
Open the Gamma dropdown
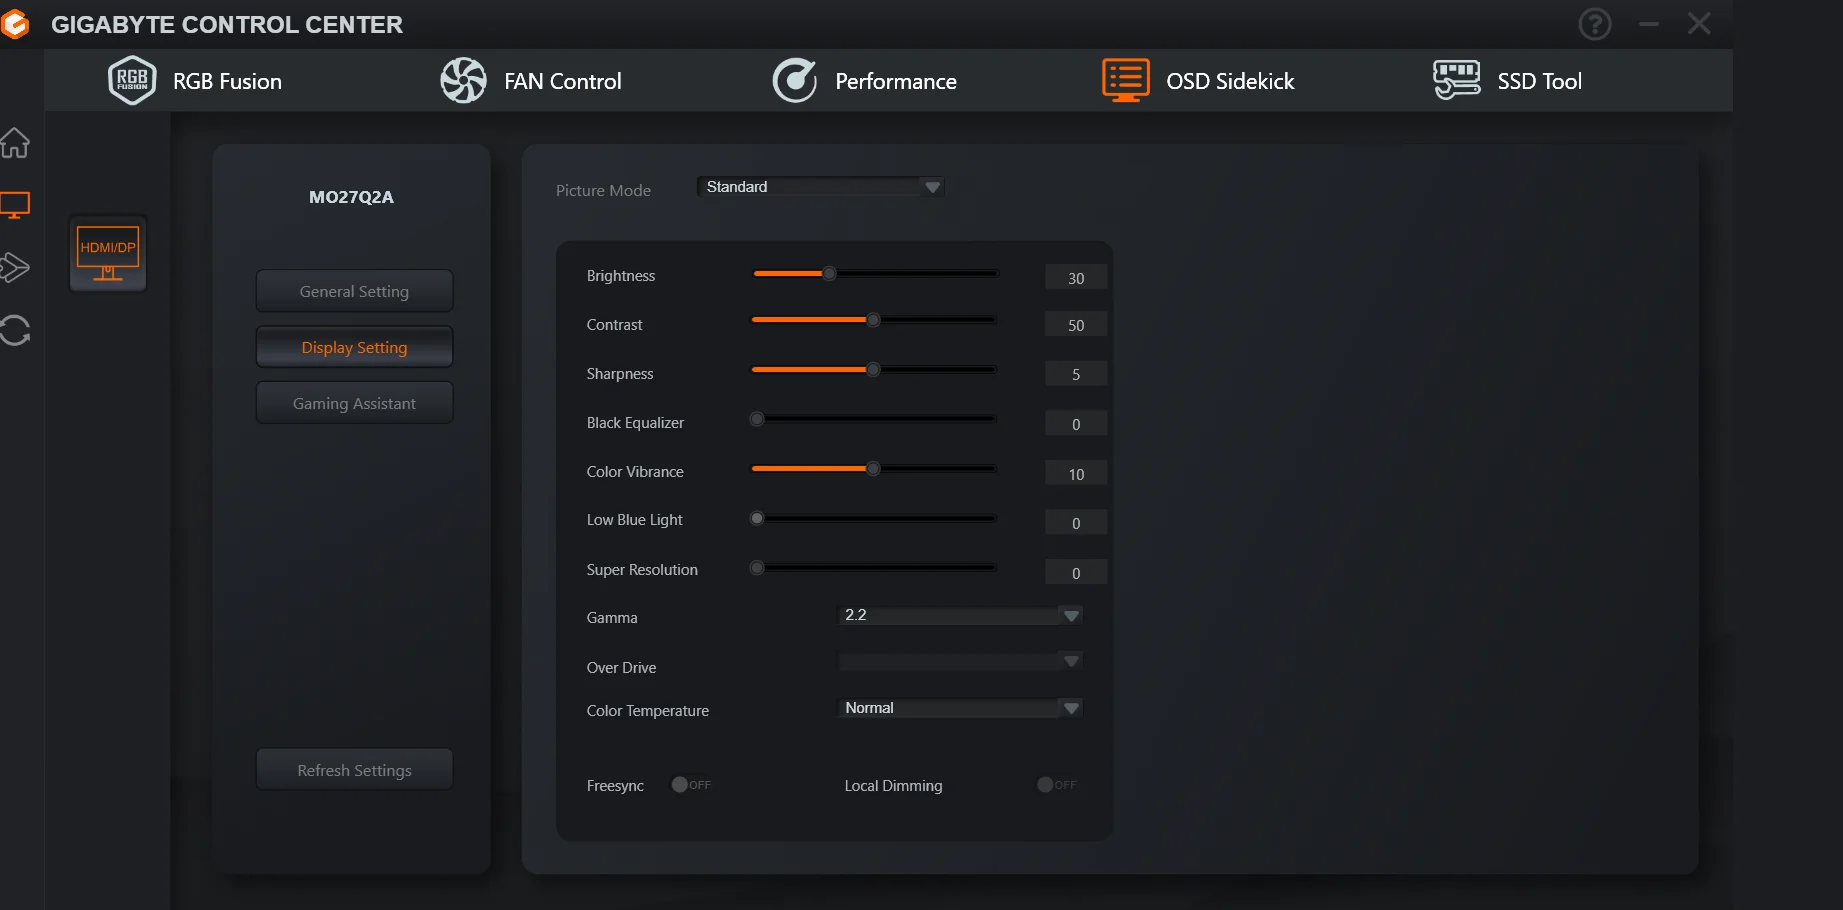tap(960, 615)
